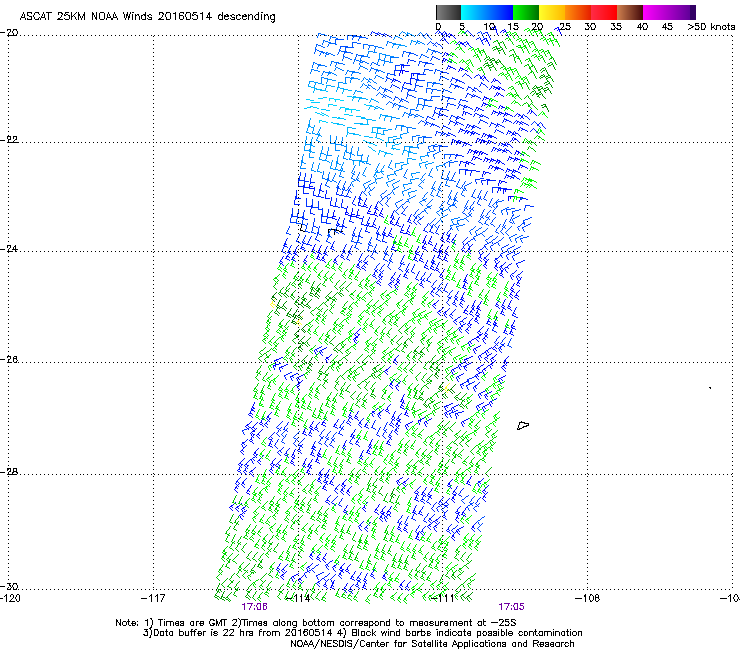Click the -117 longitude axis label
This screenshot has width=740, height=650.
[x=153, y=599]
